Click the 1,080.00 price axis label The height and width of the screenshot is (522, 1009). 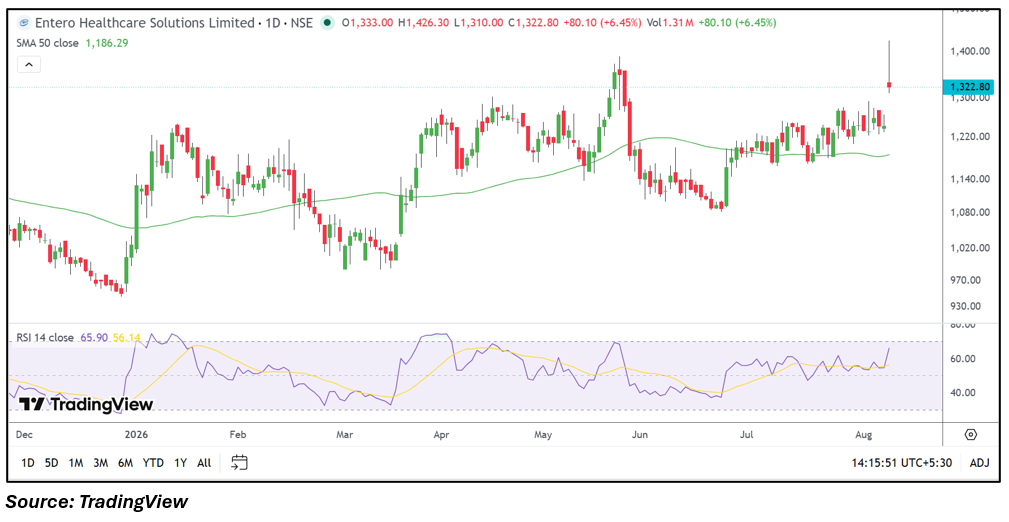[970, 212]
